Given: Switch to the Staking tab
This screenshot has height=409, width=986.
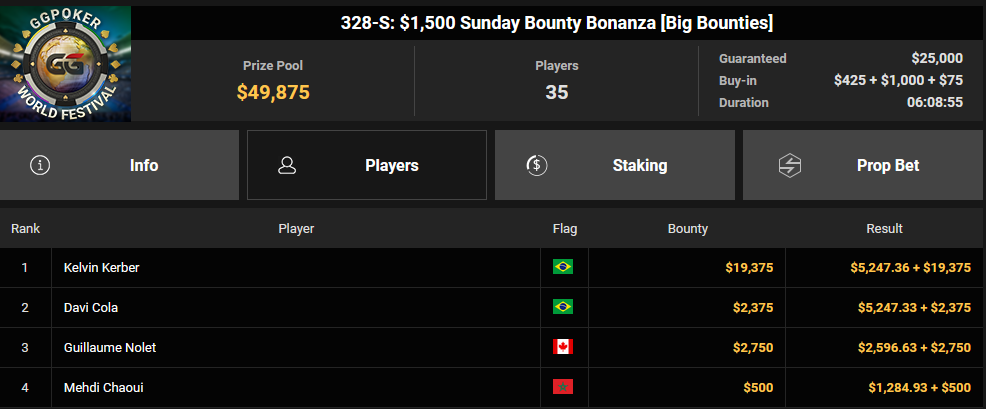Looking at the screenshot, I should click(x=615, y=165).
